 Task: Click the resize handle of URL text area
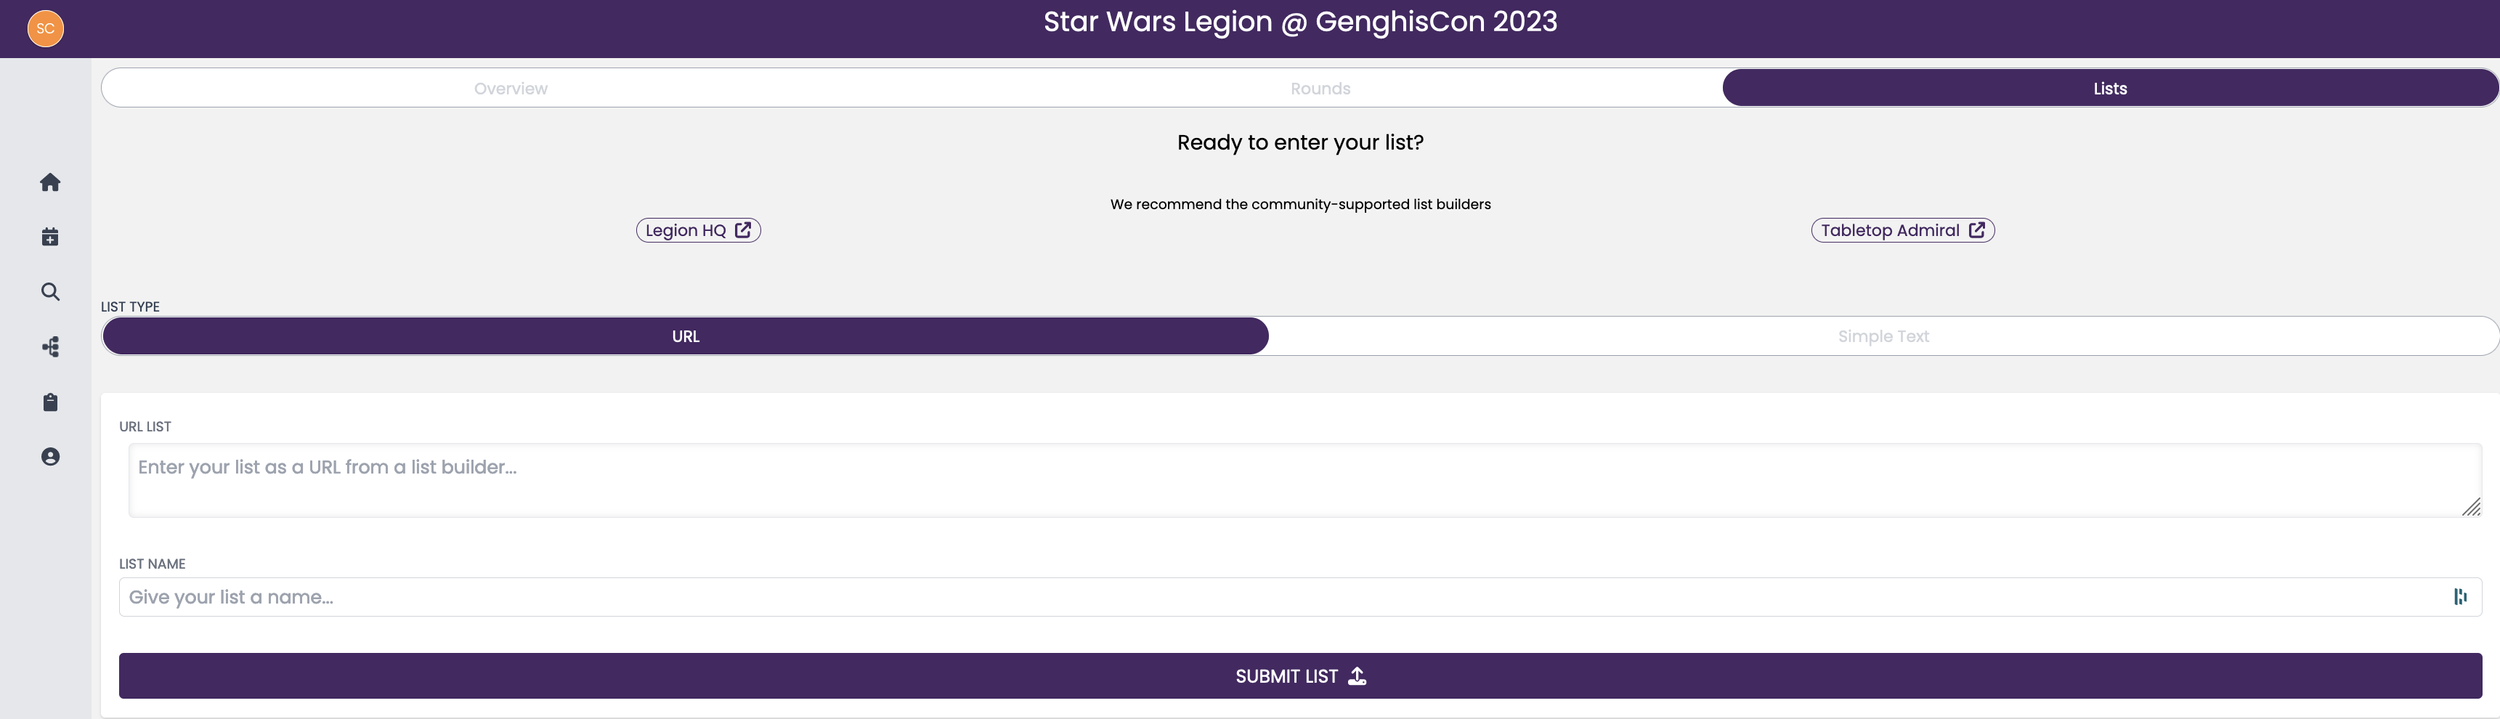point(2471,507)
